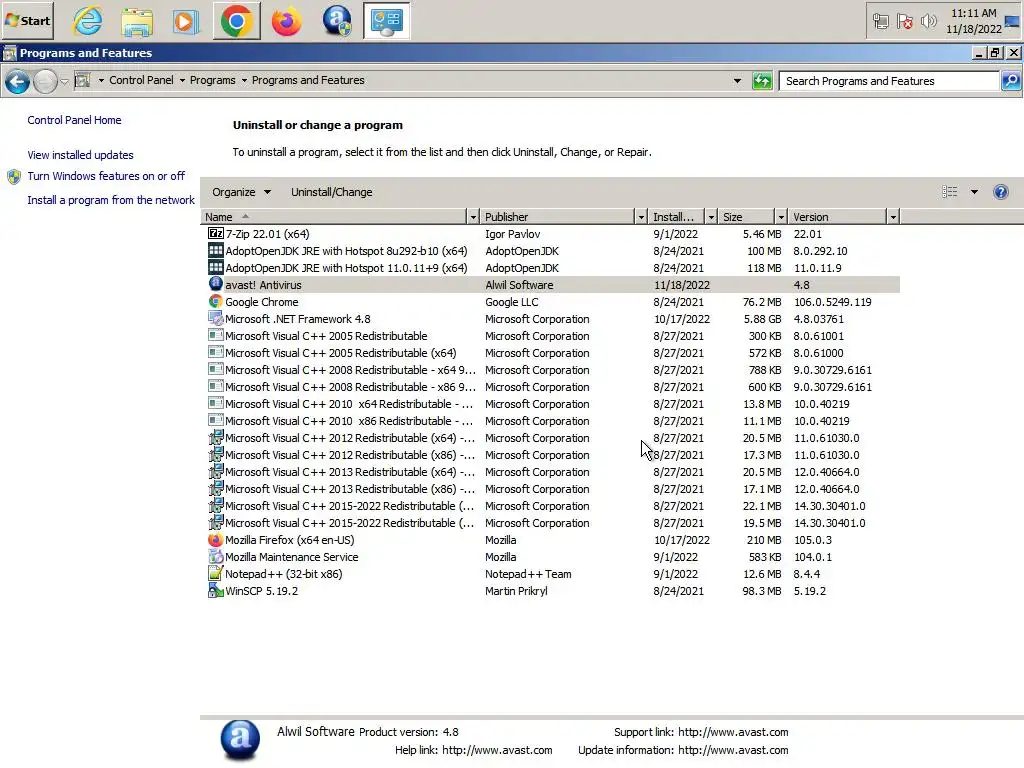
Task: Select Microsoft Visual C++ 2010 x86 Redistributable row
Action: click(553, 421)
